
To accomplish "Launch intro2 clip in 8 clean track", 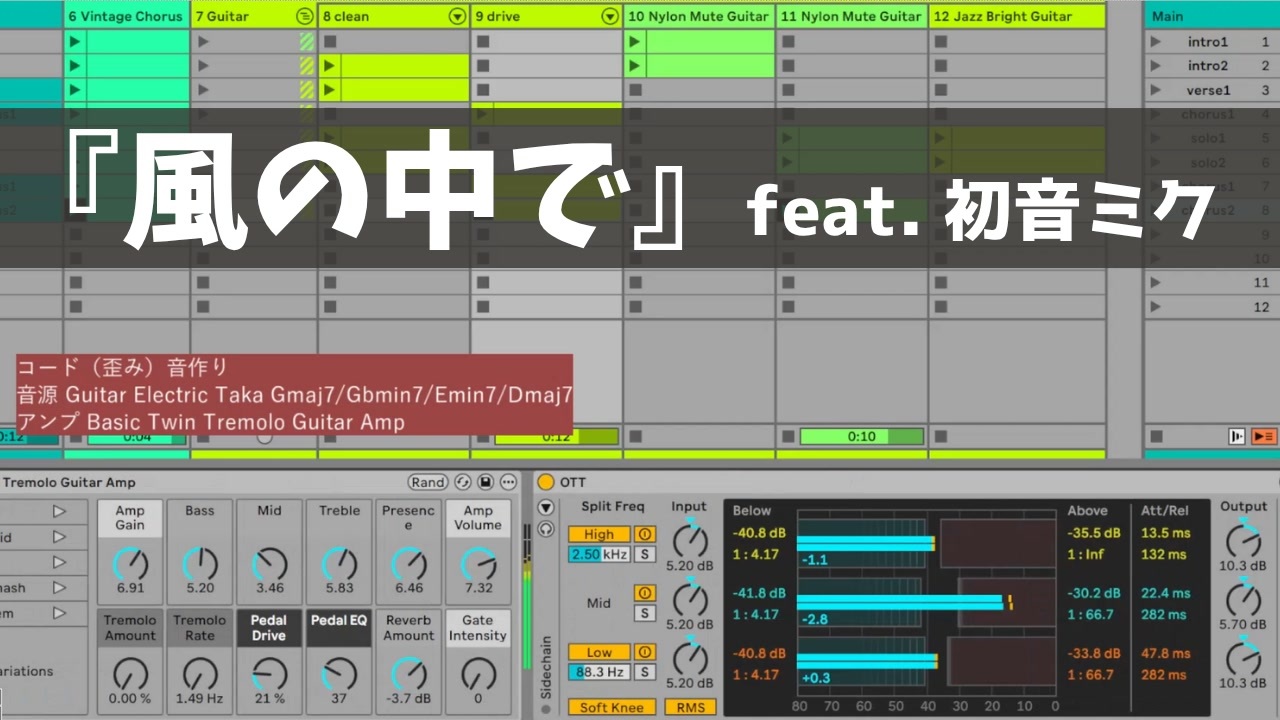I will coord(330,66).
